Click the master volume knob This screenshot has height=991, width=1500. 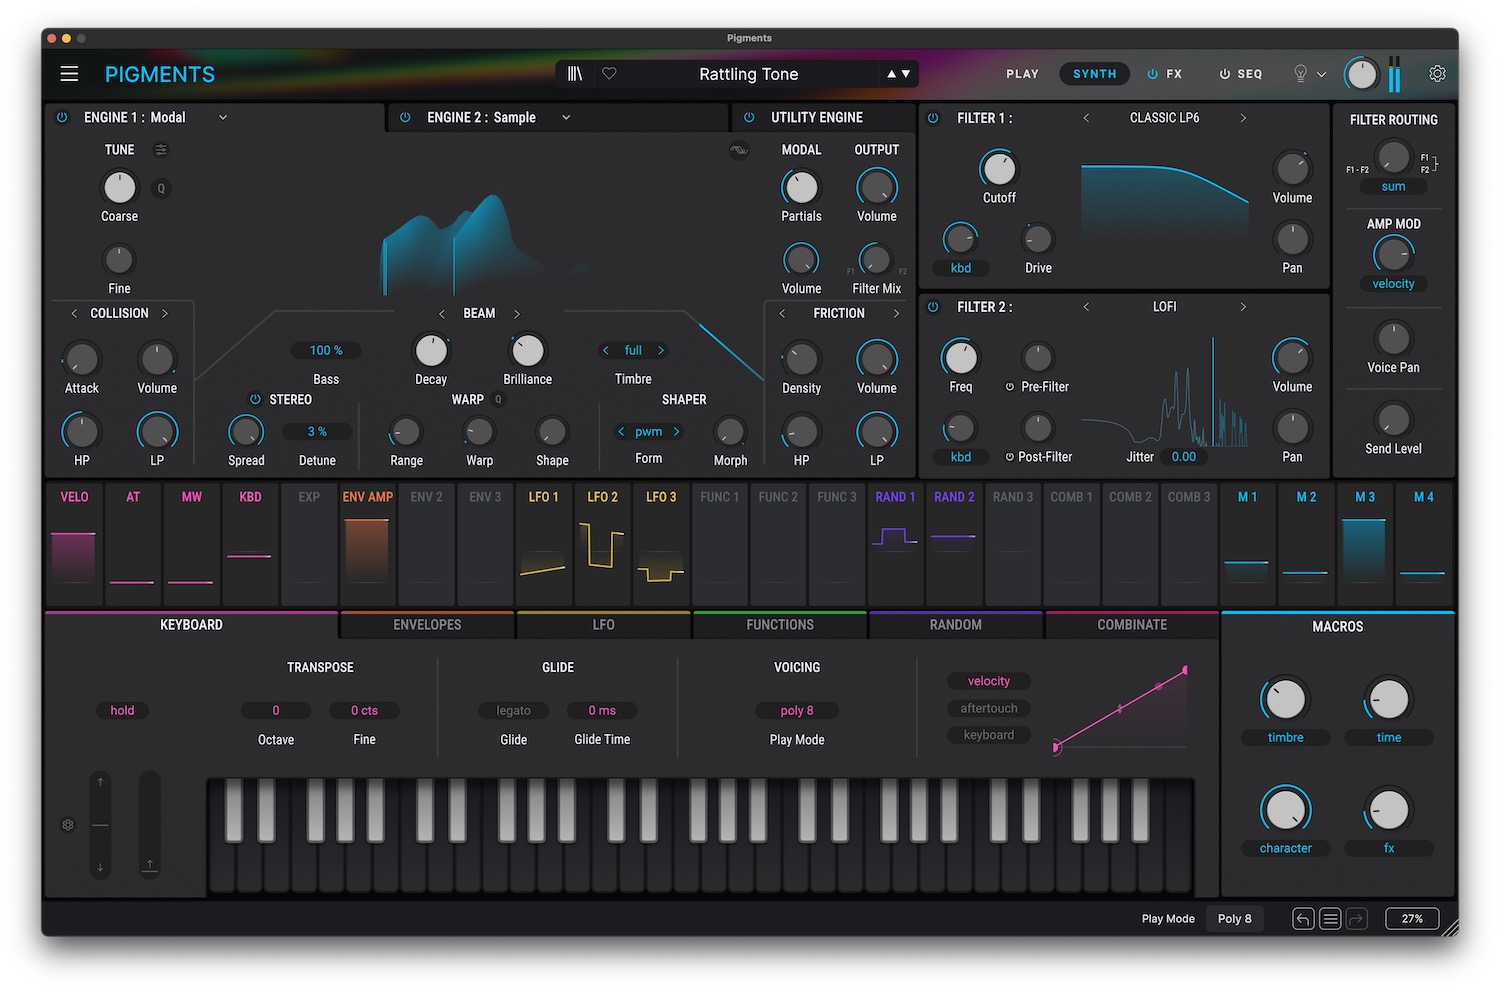[x=1361, y=74]
